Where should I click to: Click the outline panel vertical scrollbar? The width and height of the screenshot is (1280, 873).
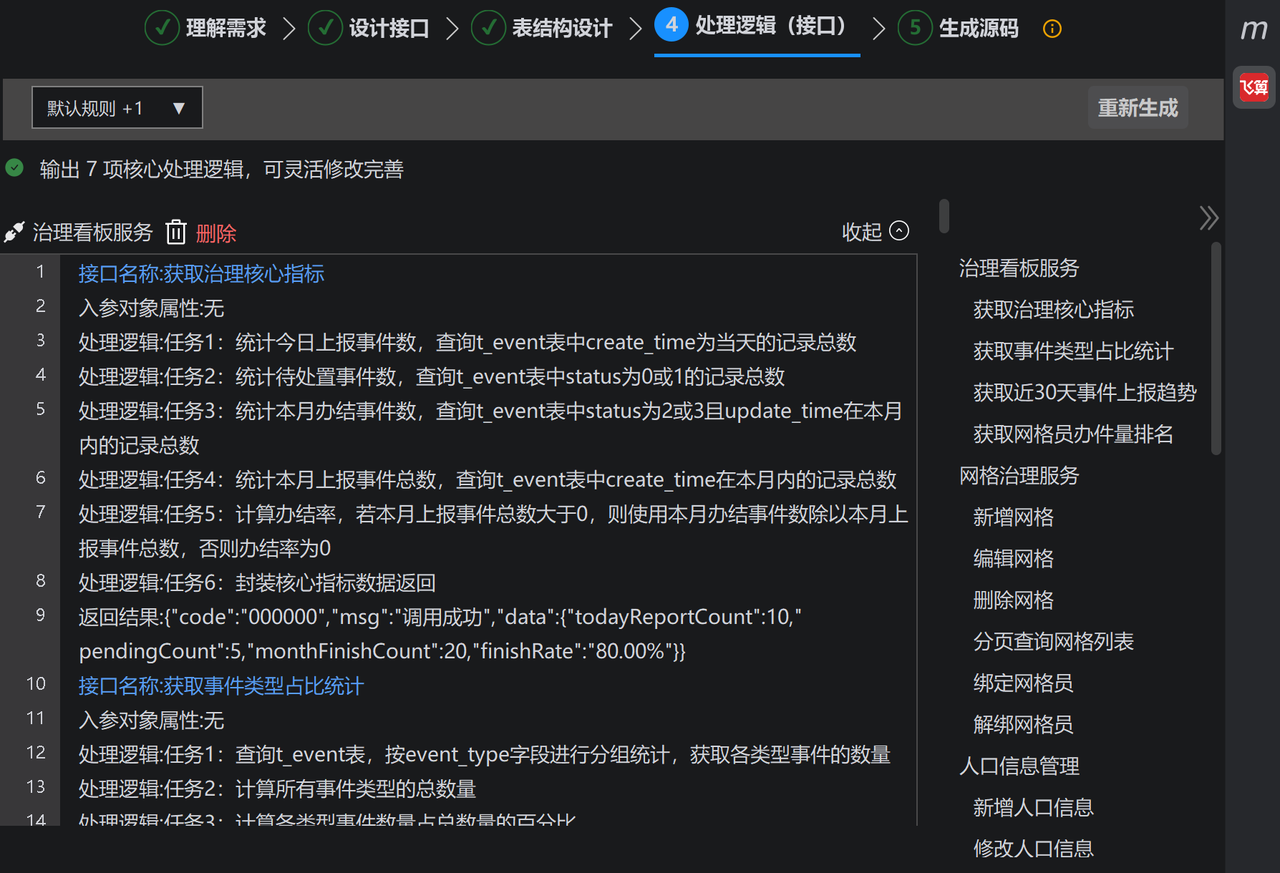tap(1216, 348)
